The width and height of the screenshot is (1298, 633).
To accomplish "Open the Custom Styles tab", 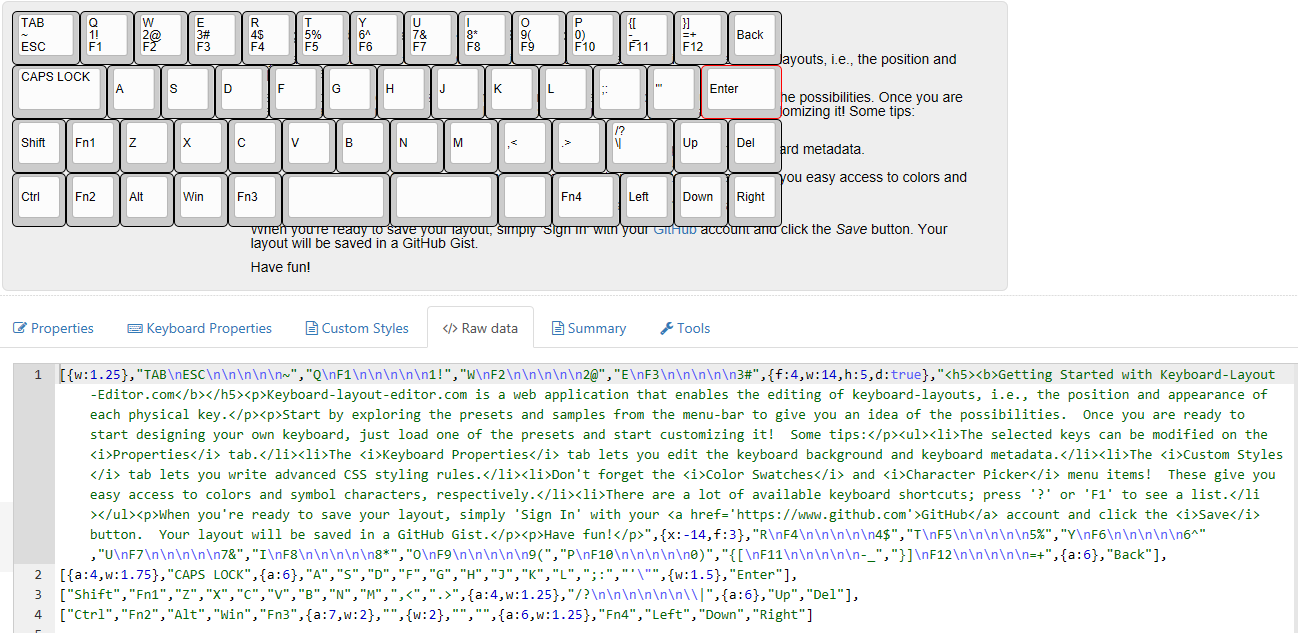I will coord(357,328).
